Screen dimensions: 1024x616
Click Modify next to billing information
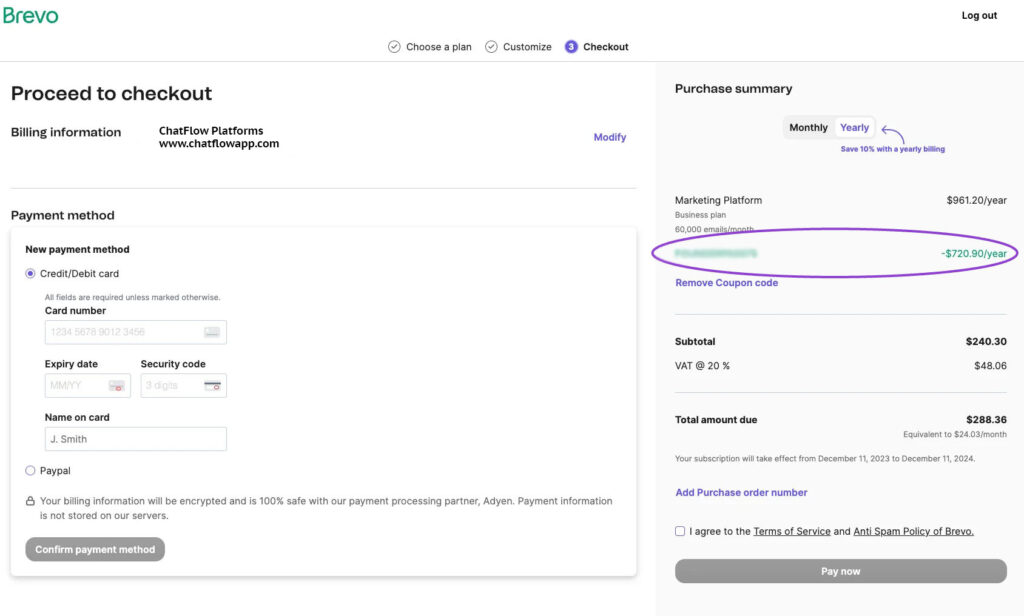click(x=610, y=136)
